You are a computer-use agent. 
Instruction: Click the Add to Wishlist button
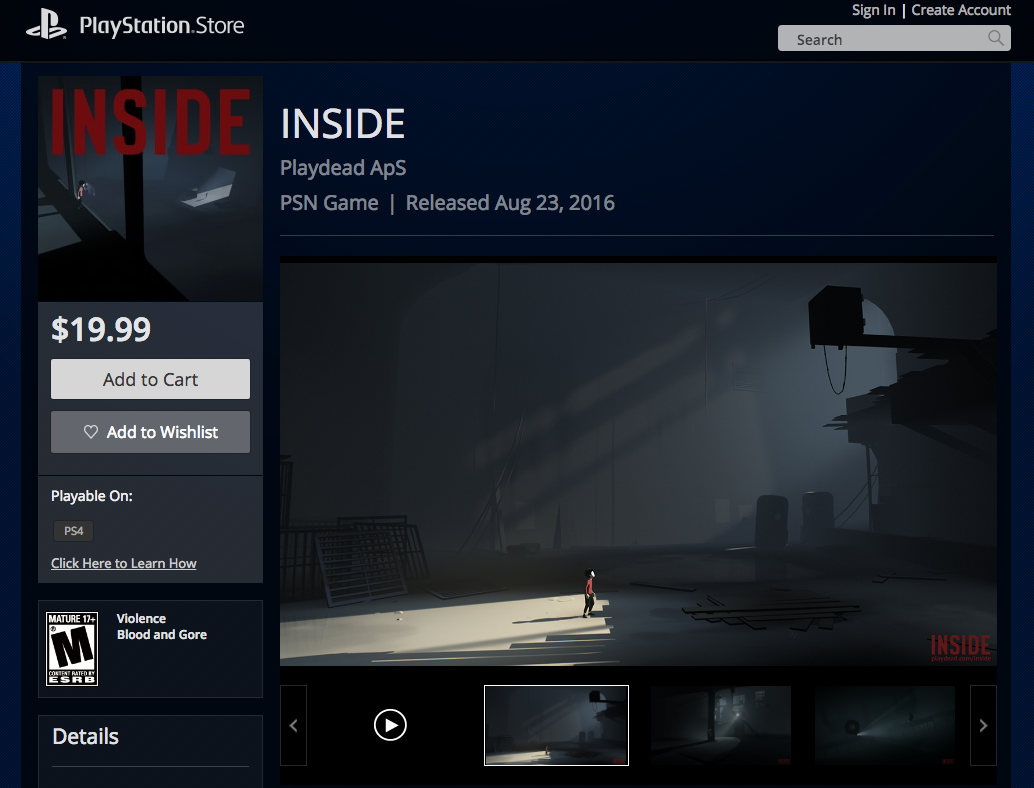pyautogui.click(x=150, y=432)
